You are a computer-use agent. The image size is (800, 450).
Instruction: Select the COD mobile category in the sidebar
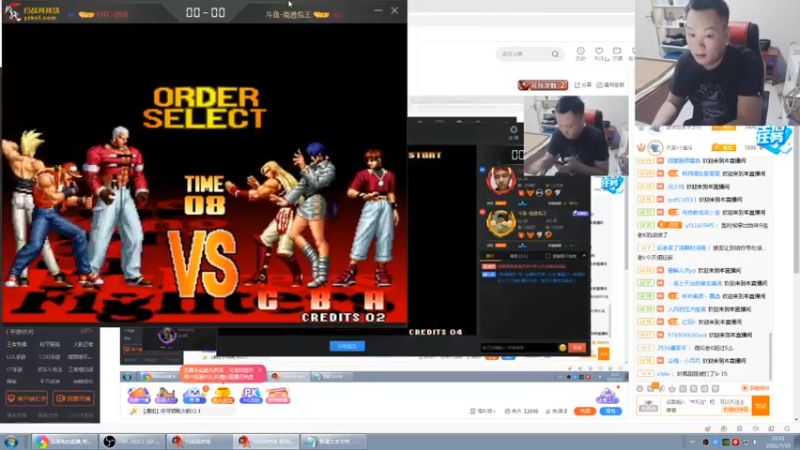click(x=49, y=357)
